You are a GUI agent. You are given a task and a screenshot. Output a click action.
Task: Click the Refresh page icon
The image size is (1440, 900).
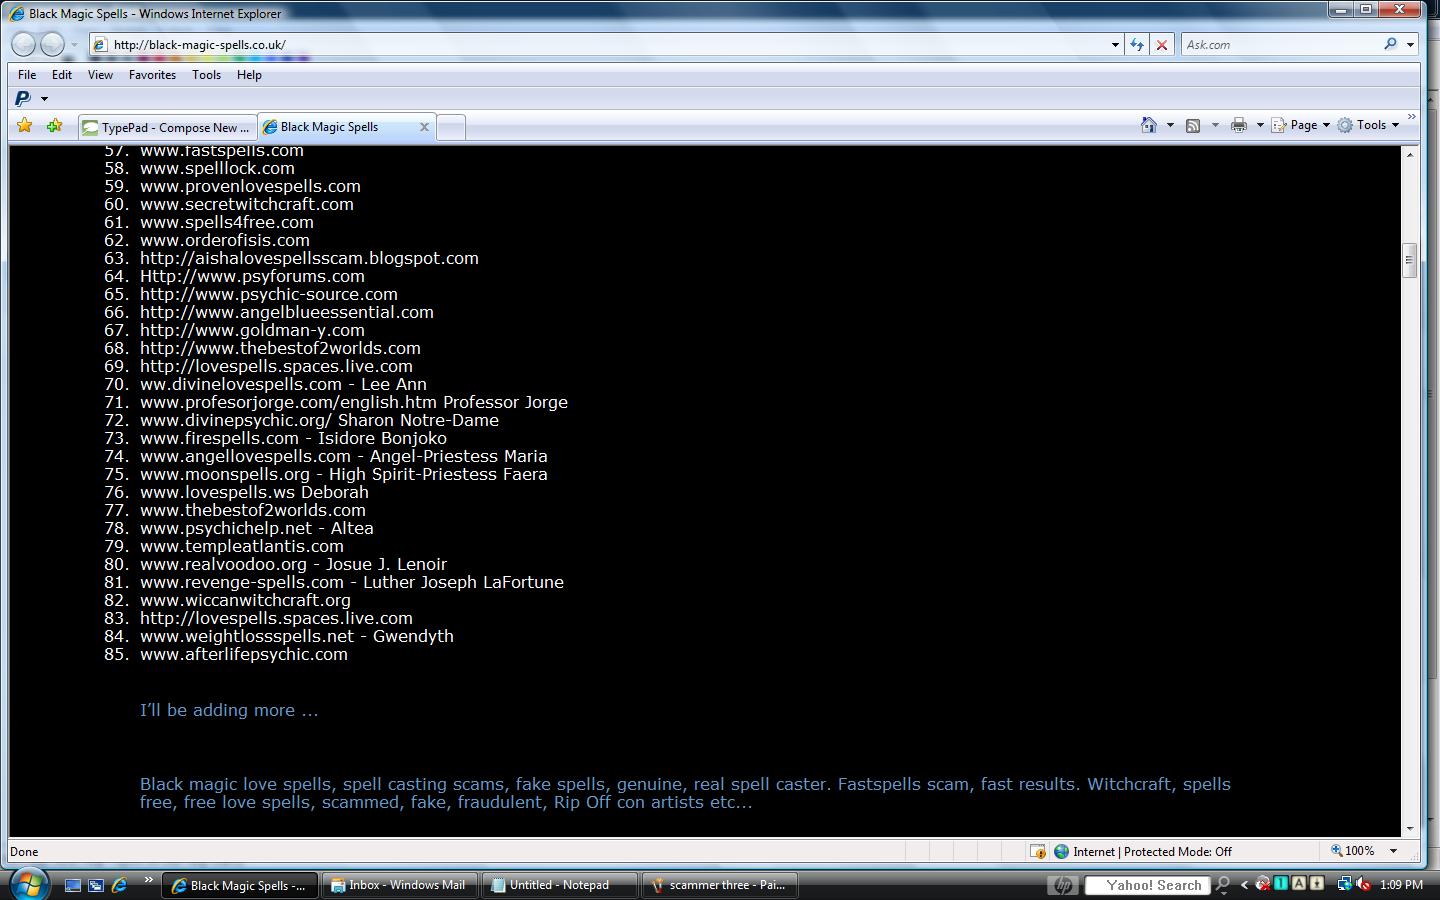pyautogui.click(x=1137, y=45)
